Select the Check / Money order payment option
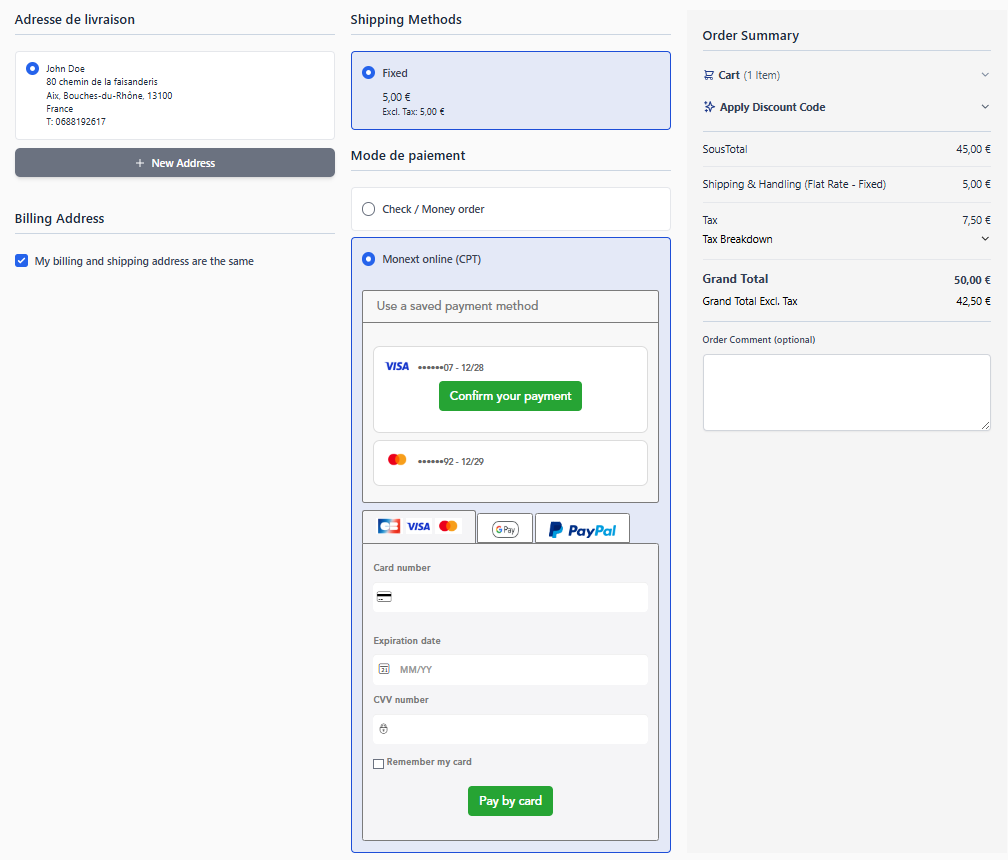The height and width of the screenshot is (860, 1008). tap(369, 209)
